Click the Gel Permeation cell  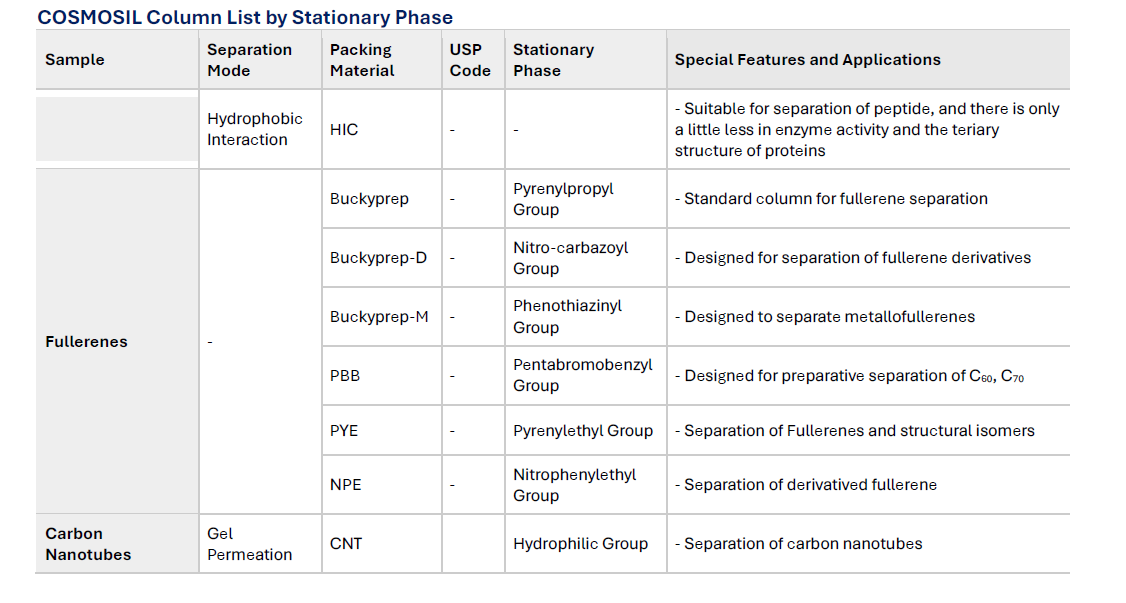(249, 544)
